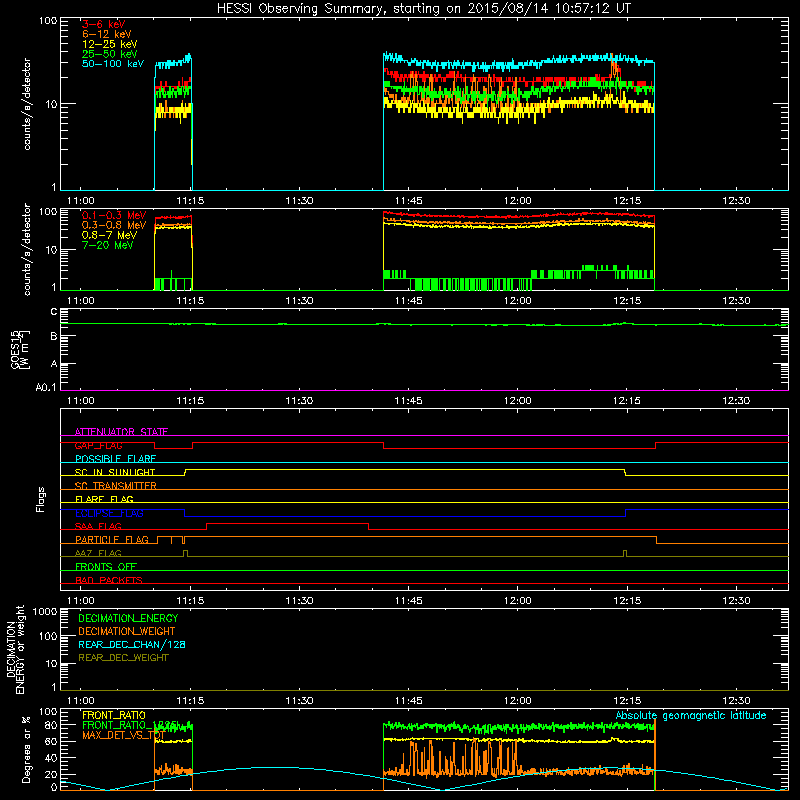Click the yellow FRONT_RATIO legend label
800x800 pixels.
pyautogui.click(x=114, y=715)
